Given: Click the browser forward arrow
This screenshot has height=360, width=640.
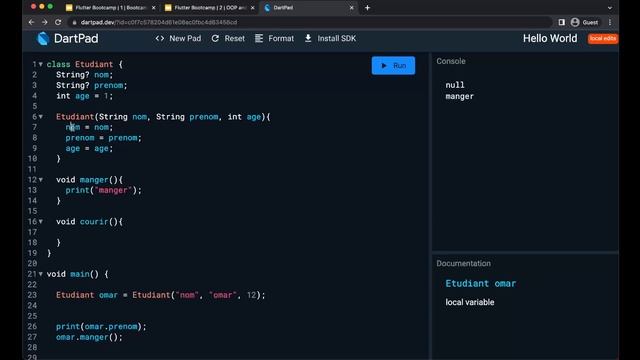Looking at the screenshot, I should point(44,22).
